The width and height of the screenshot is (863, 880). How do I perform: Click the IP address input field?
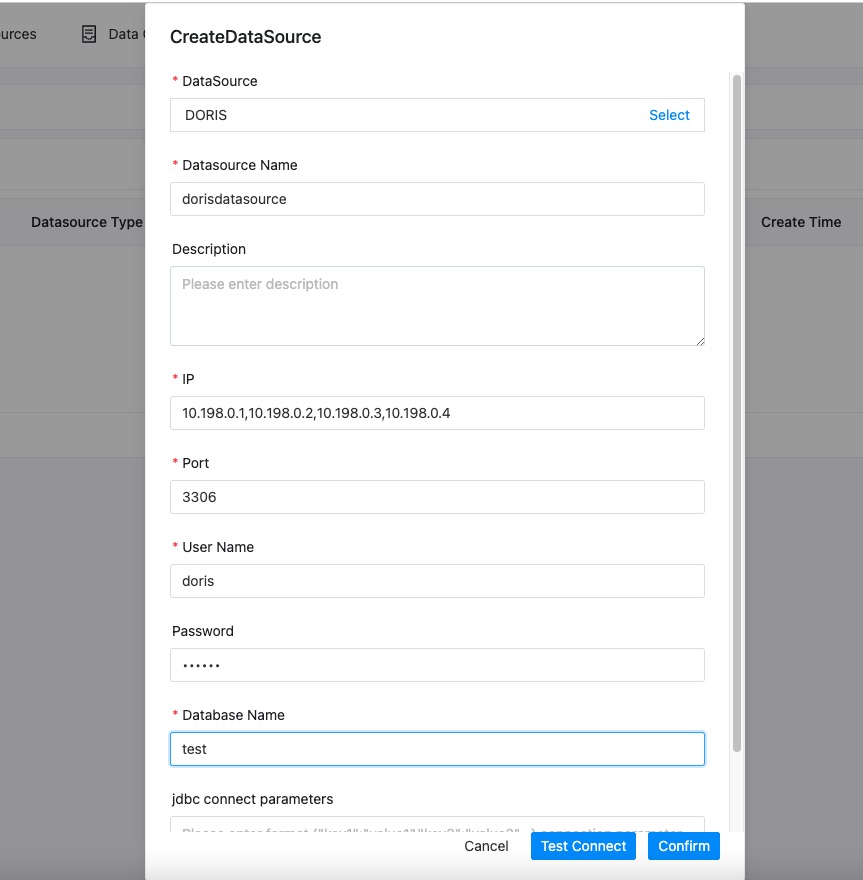437,413
